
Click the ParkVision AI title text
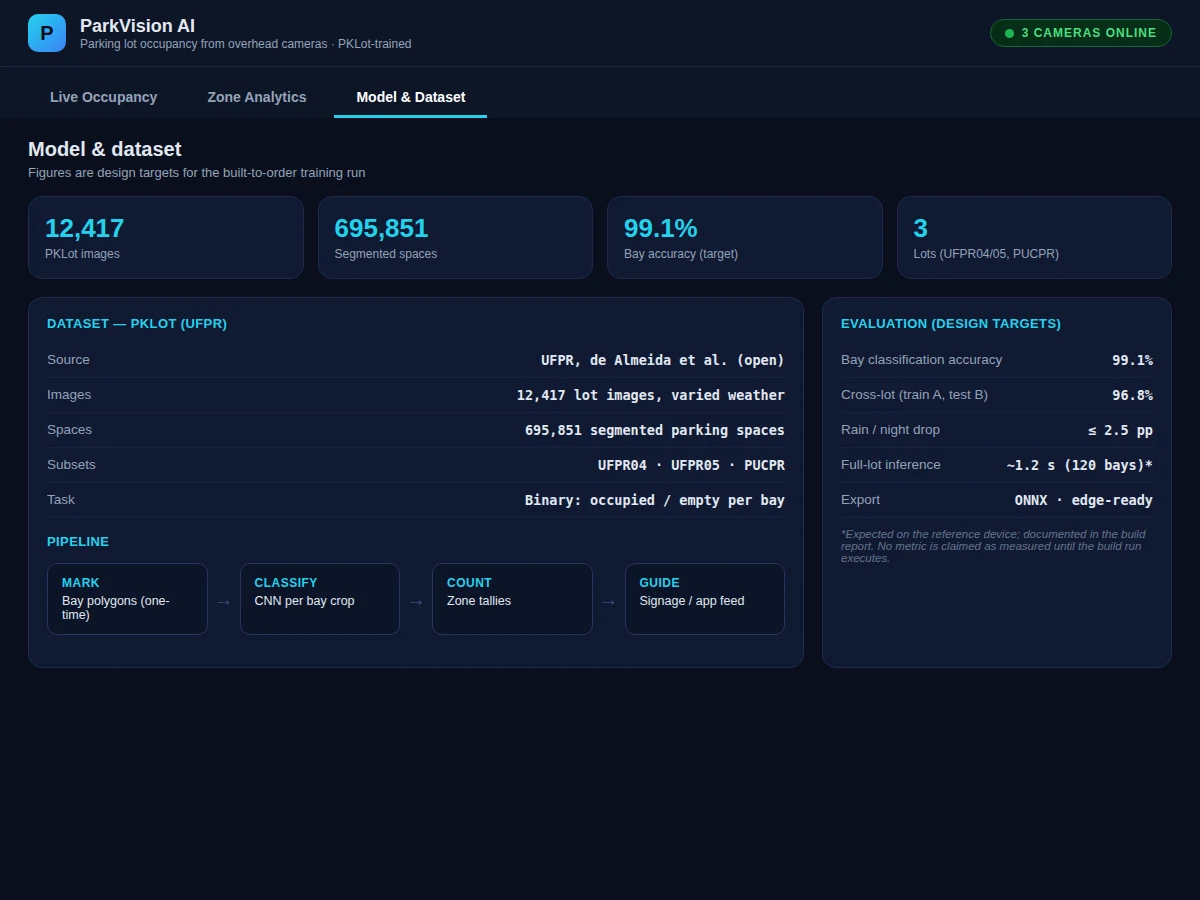tap(137, 26)
